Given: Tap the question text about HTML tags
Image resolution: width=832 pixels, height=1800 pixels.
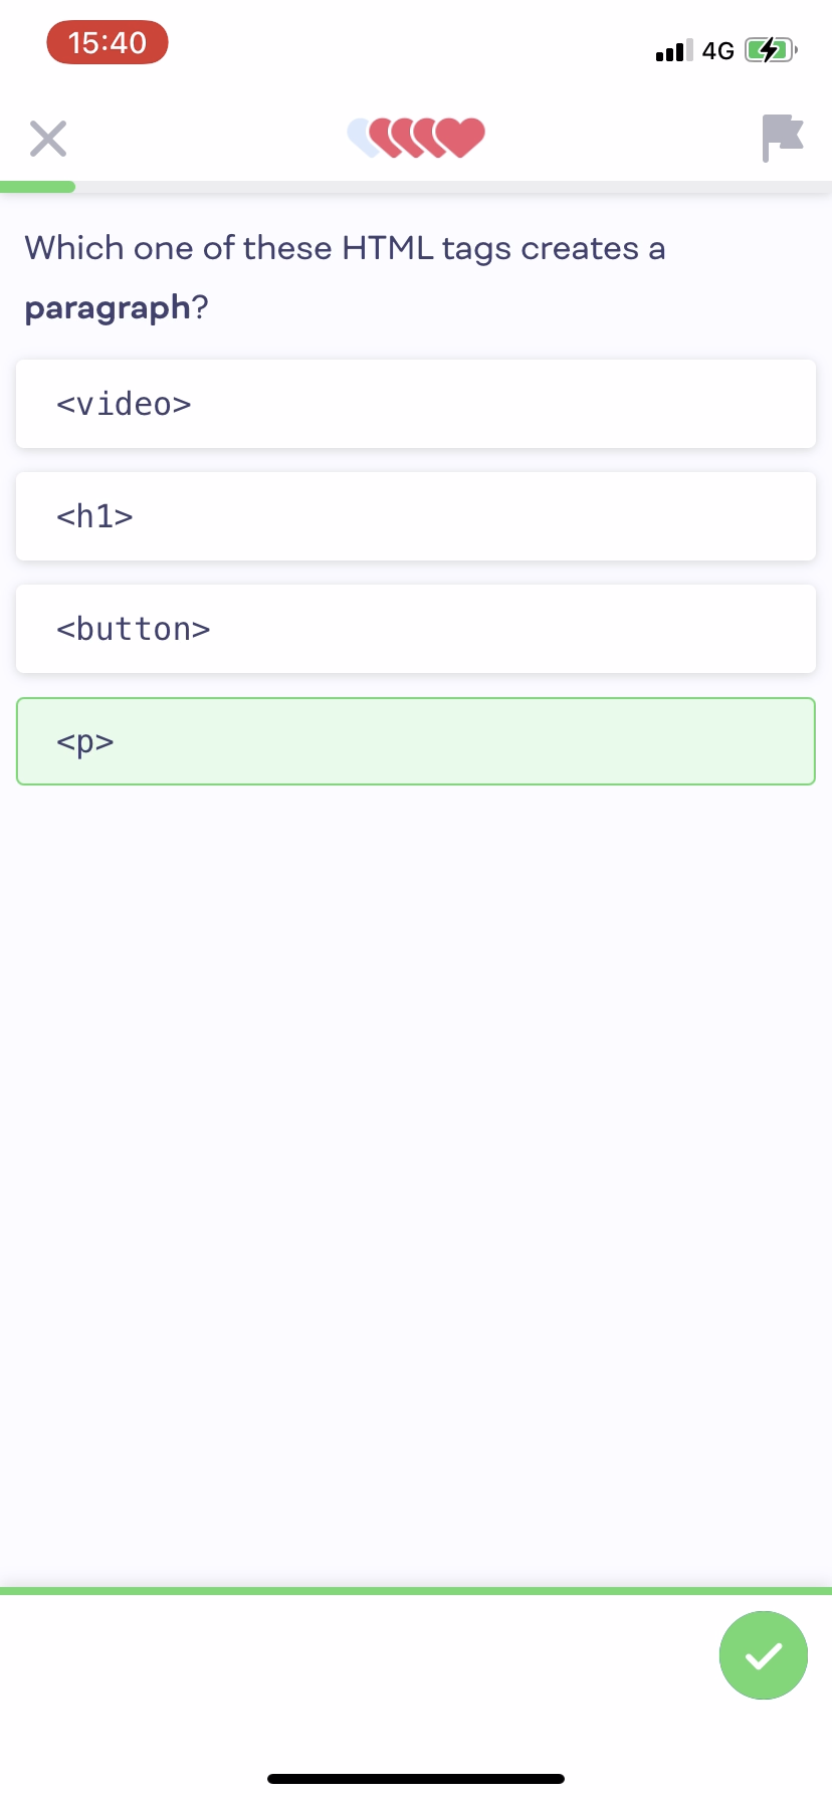Looking at the screenshot, I should click(344, 248).
